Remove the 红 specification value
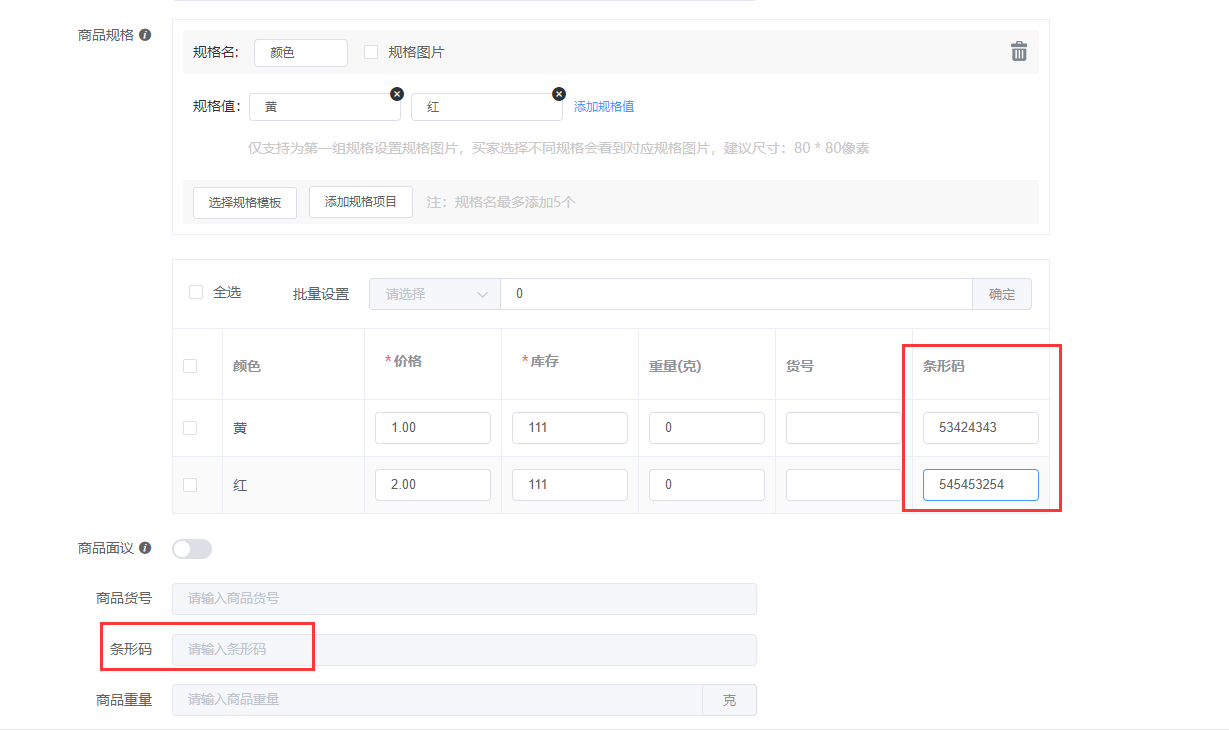This screenshot has height=730, width=1229. [x=558, y=94]
